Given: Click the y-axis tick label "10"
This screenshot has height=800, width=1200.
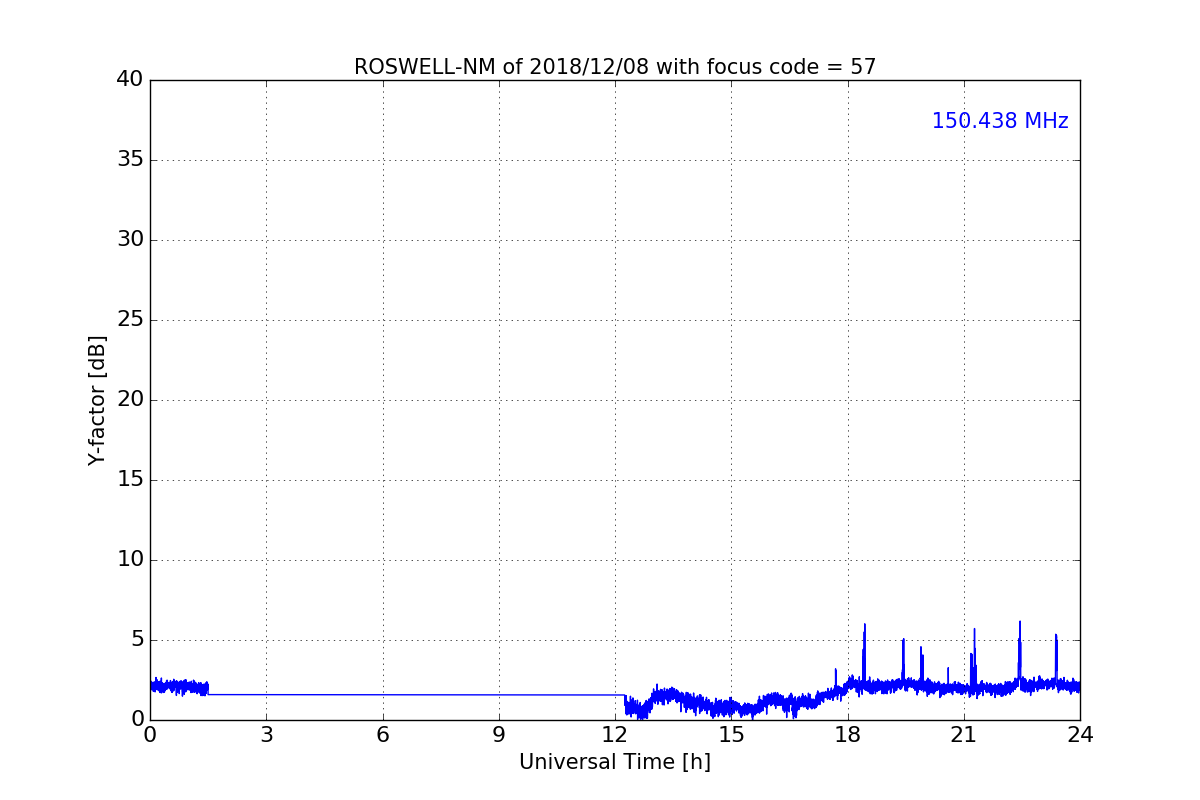Looking at the screenshot, I should (x=130, y=559).
